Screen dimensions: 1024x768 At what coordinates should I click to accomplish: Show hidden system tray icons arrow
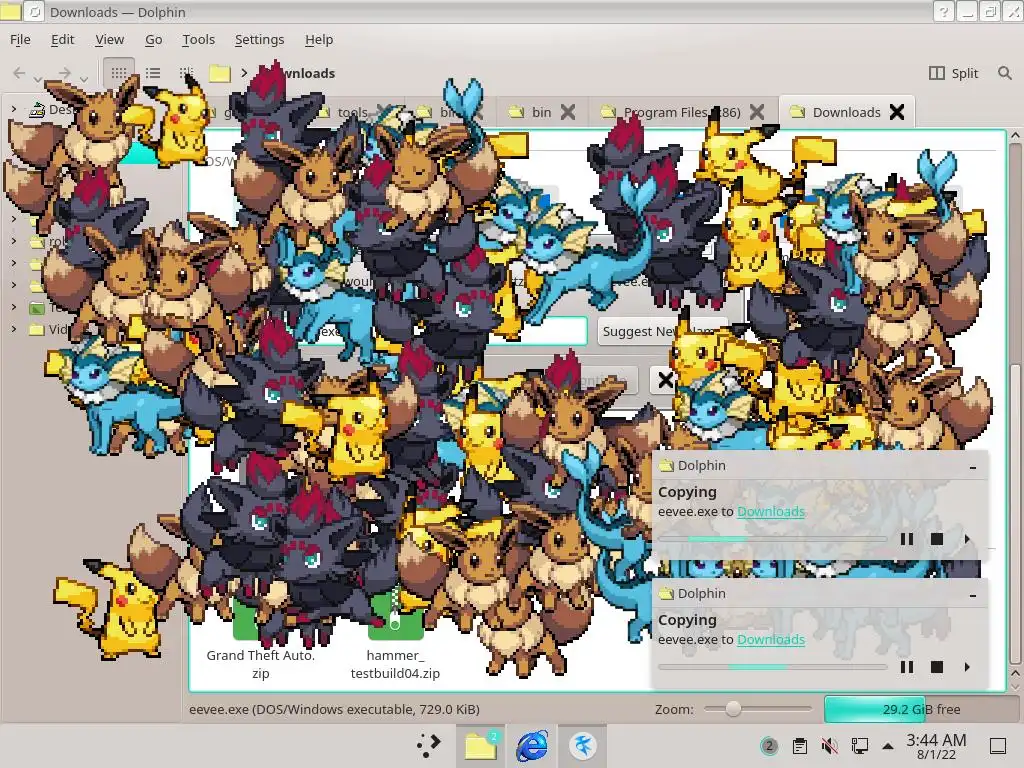pyautogui.click(x=888, y=746)
